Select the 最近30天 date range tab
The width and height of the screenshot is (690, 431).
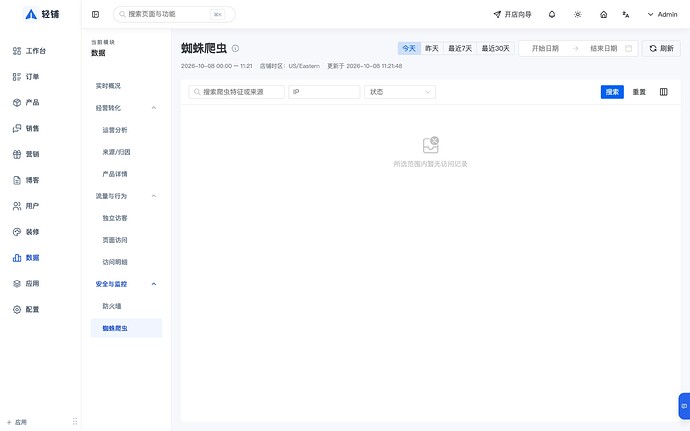click(x=495, y=48)
